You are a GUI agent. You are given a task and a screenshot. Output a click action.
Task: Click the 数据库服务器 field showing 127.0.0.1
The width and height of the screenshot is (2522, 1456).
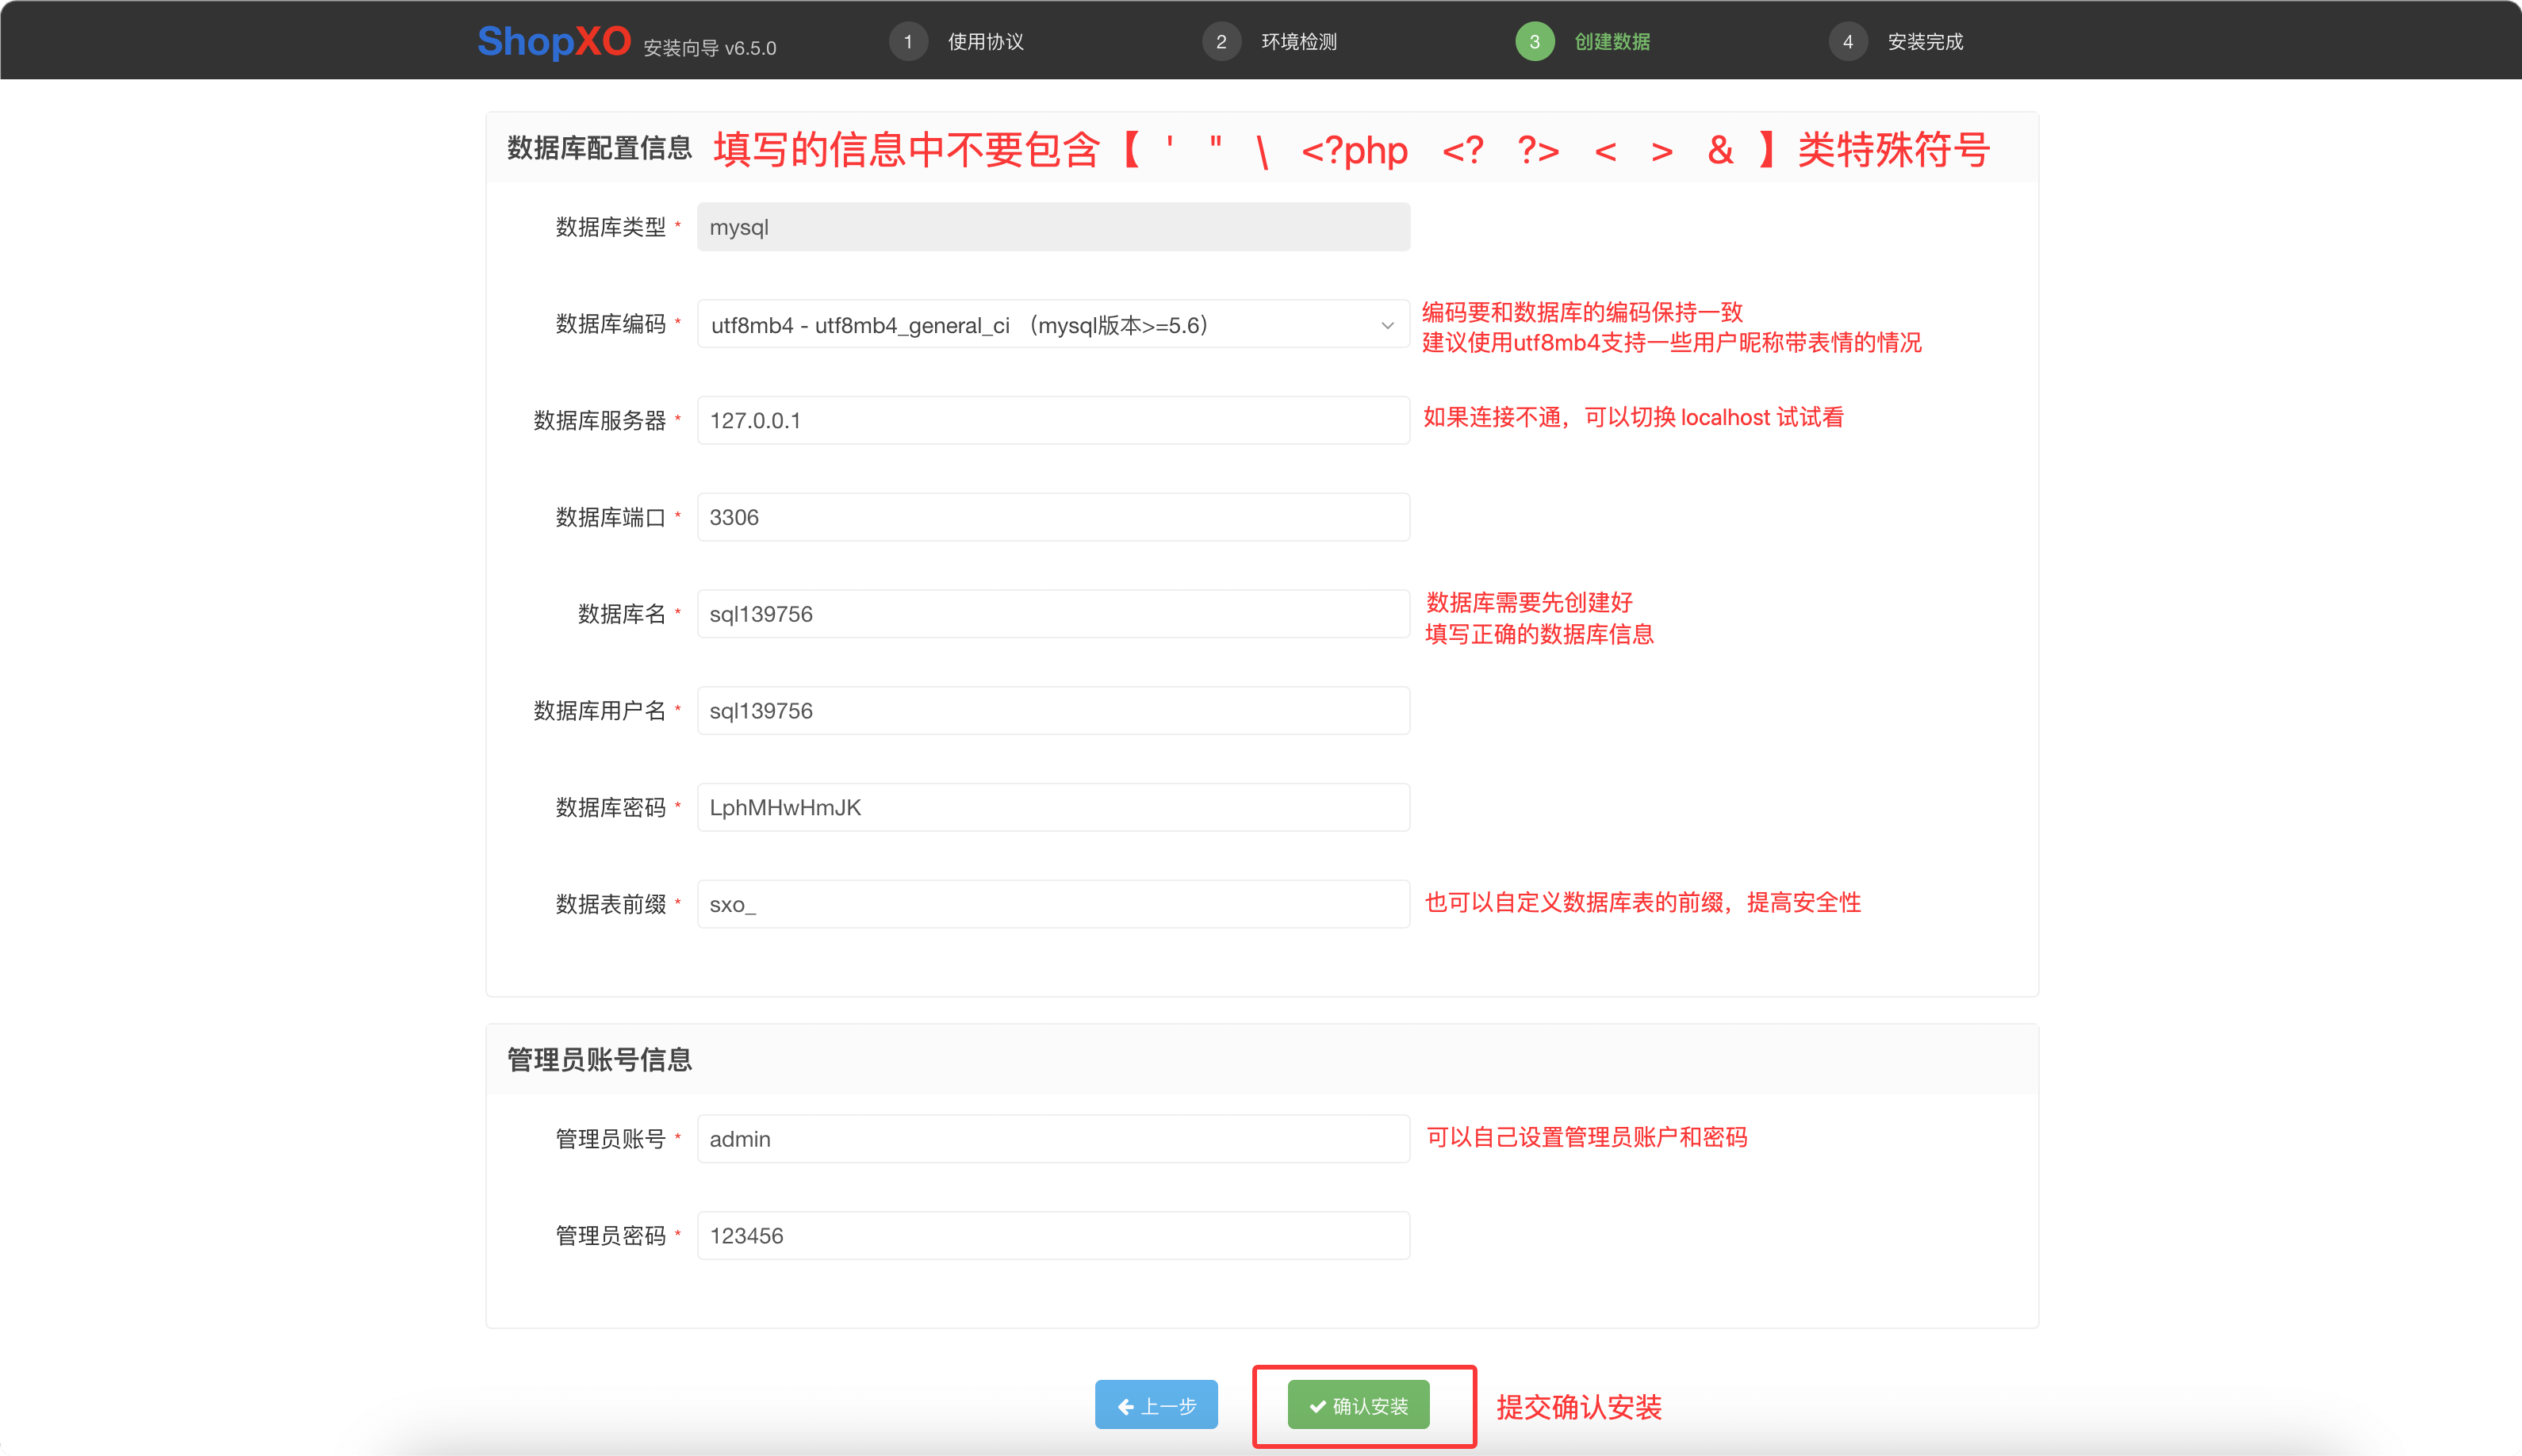[x=1053, y=420]
